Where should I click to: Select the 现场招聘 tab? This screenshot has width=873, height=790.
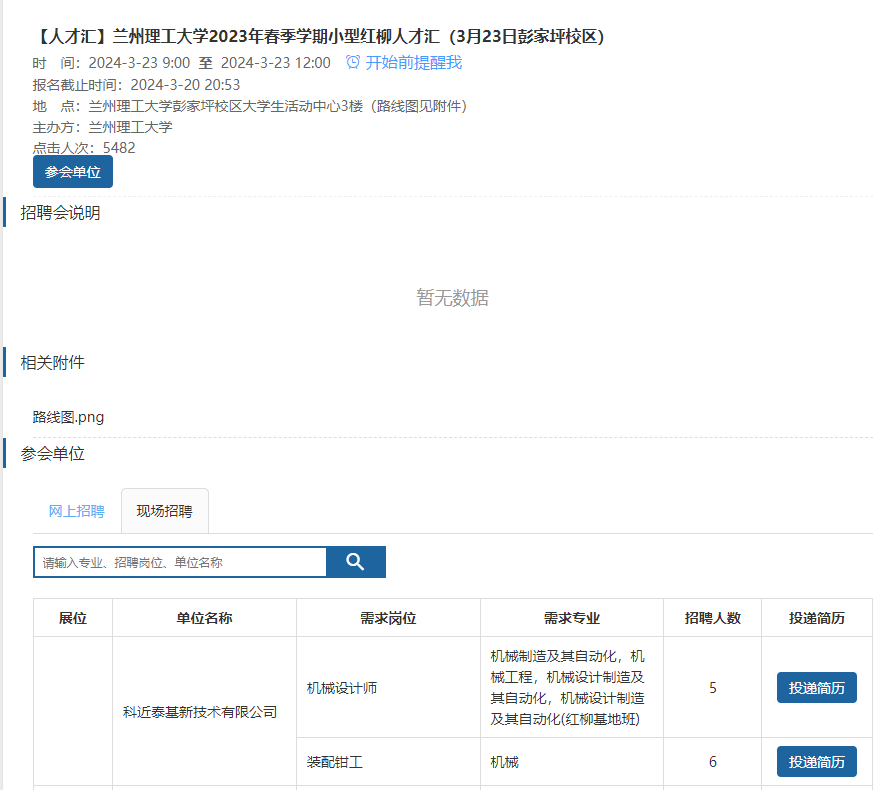(x=165, y=511)
